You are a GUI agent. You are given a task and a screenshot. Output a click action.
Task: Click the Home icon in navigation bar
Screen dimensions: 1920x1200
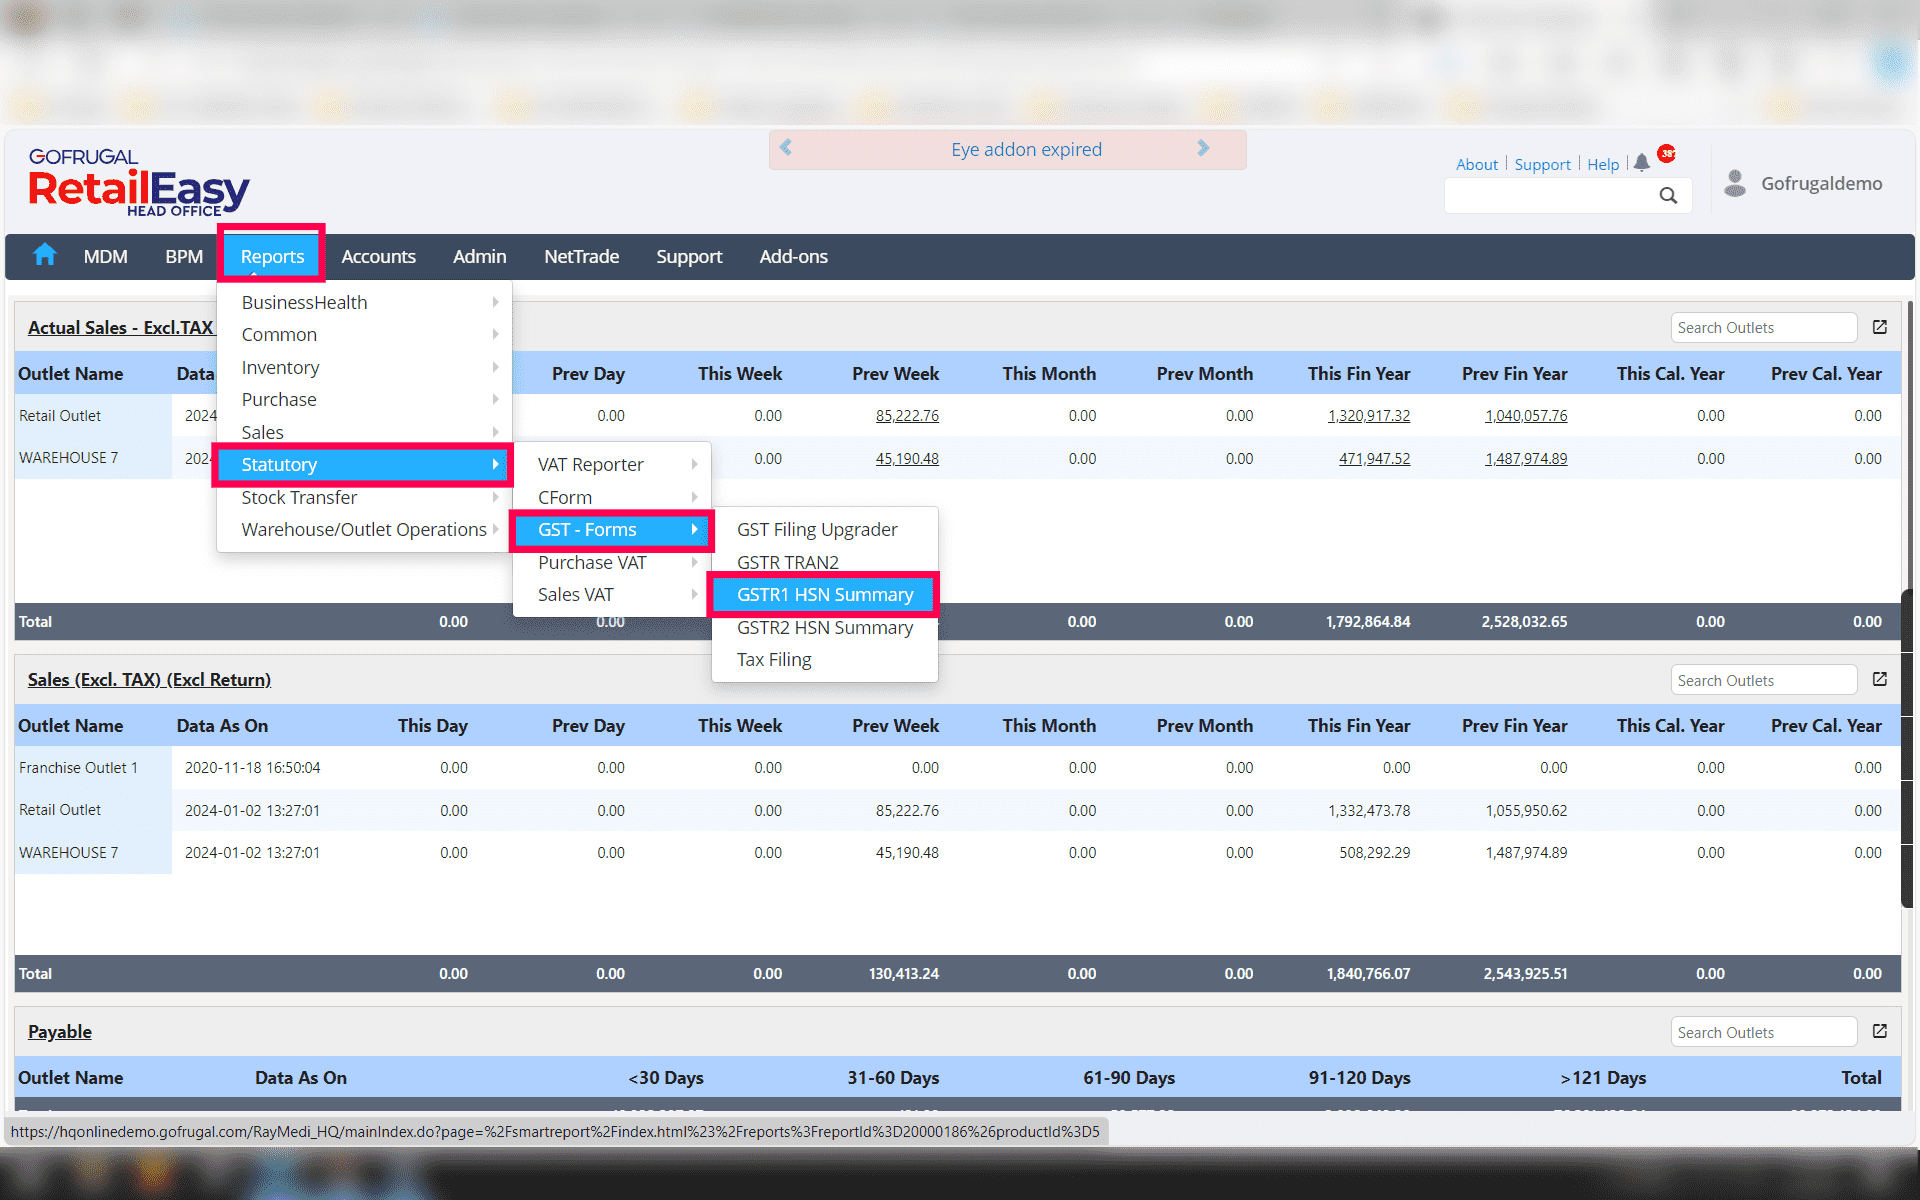point(45,255)
